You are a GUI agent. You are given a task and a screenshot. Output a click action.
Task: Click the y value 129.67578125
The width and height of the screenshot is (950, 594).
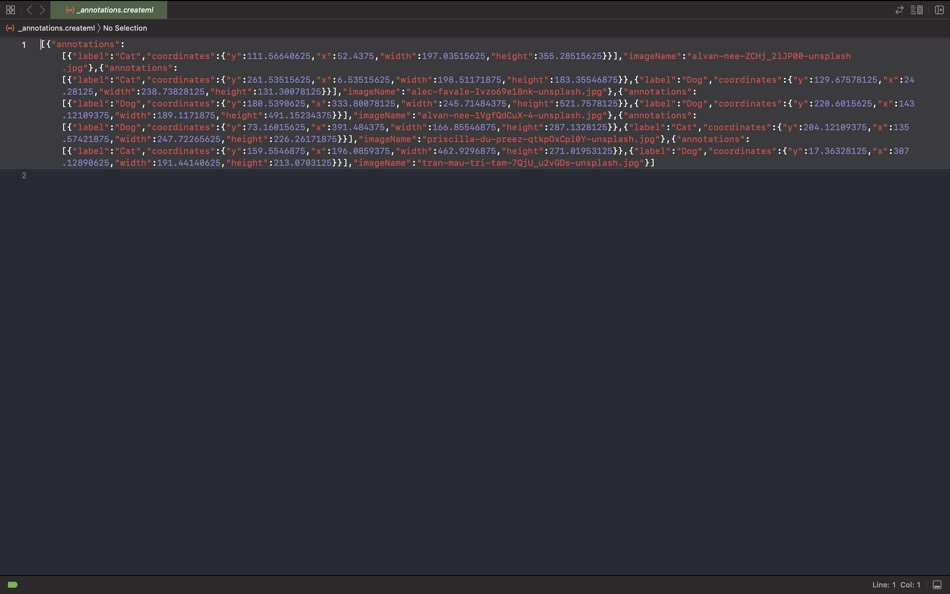pos(846,80)
